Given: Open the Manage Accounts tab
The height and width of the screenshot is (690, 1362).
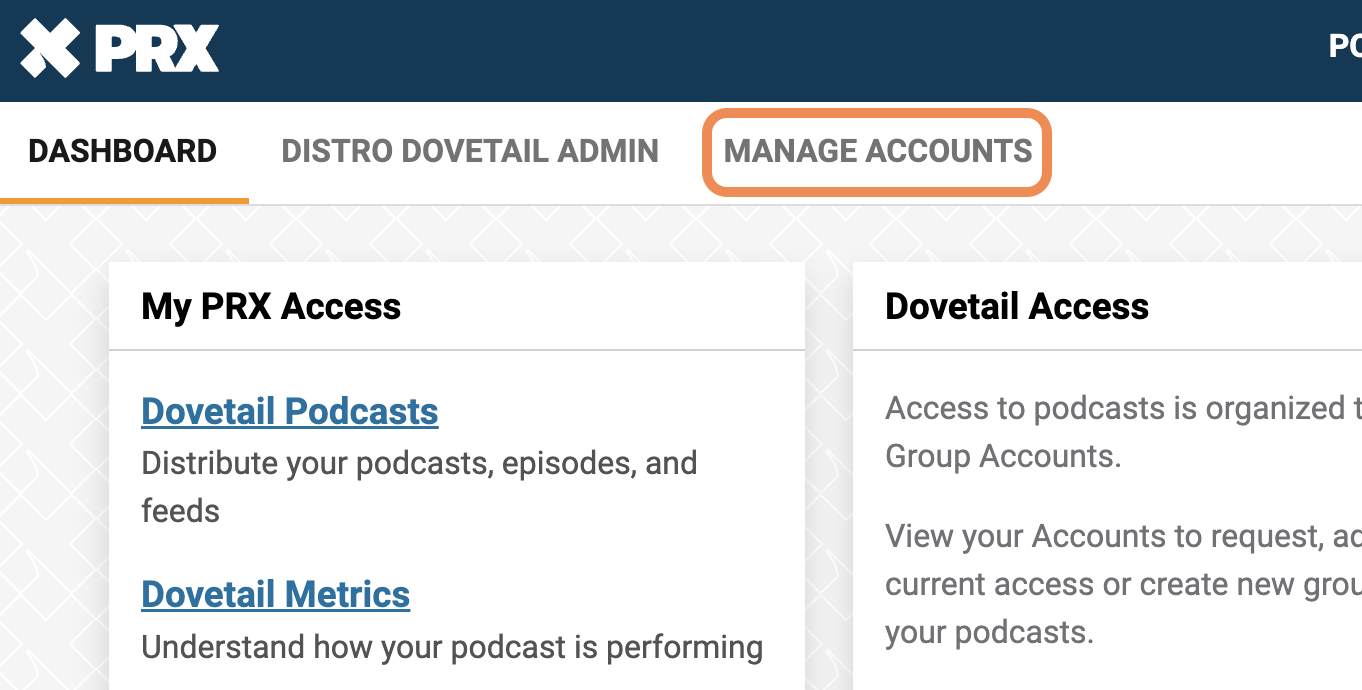Looking at the screenshot, I should (x=878, y=151).
